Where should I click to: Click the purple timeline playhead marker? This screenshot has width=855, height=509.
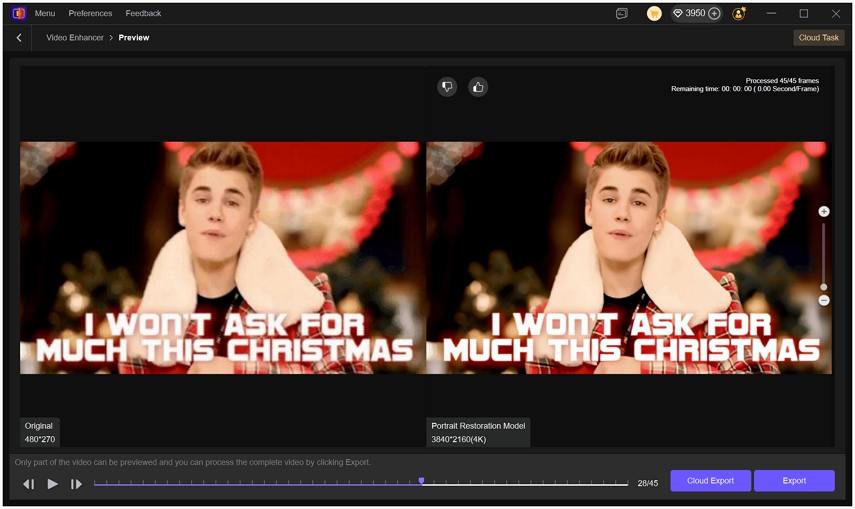coord(422,481)
